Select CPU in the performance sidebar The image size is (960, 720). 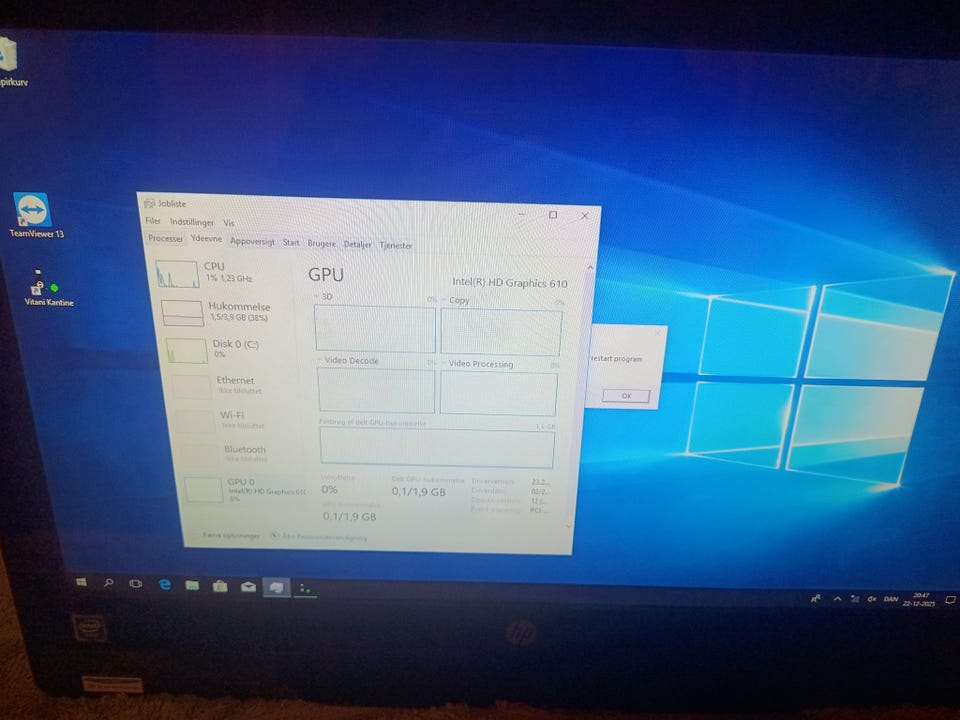point(225,273)
